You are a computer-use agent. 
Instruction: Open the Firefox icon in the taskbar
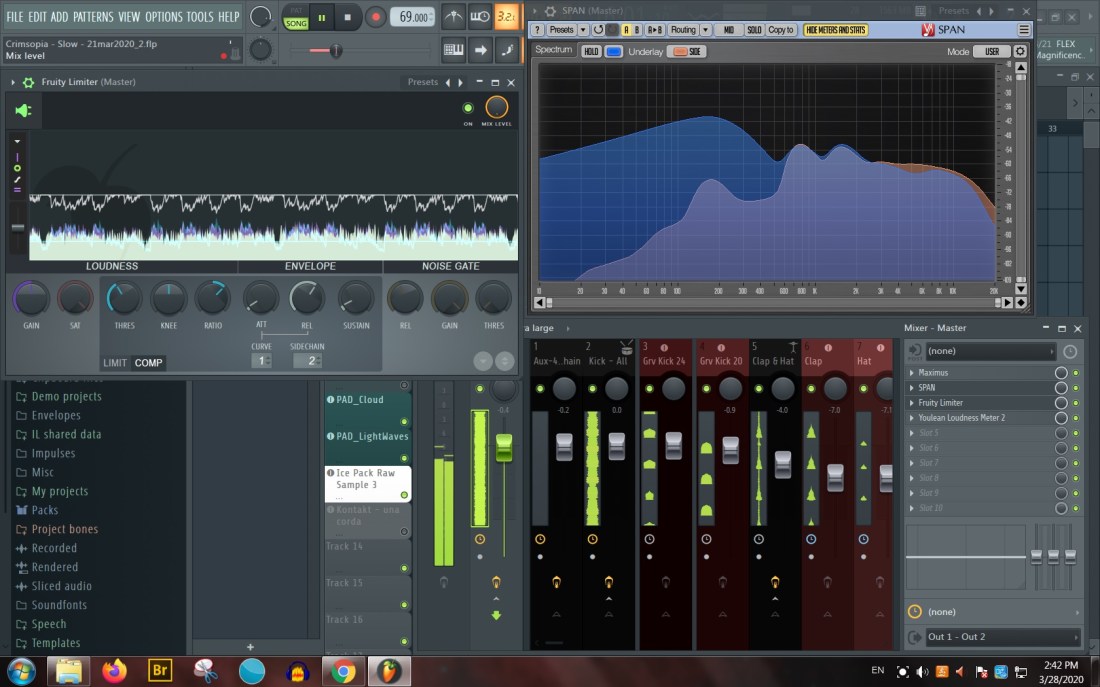tap(114, 670)
